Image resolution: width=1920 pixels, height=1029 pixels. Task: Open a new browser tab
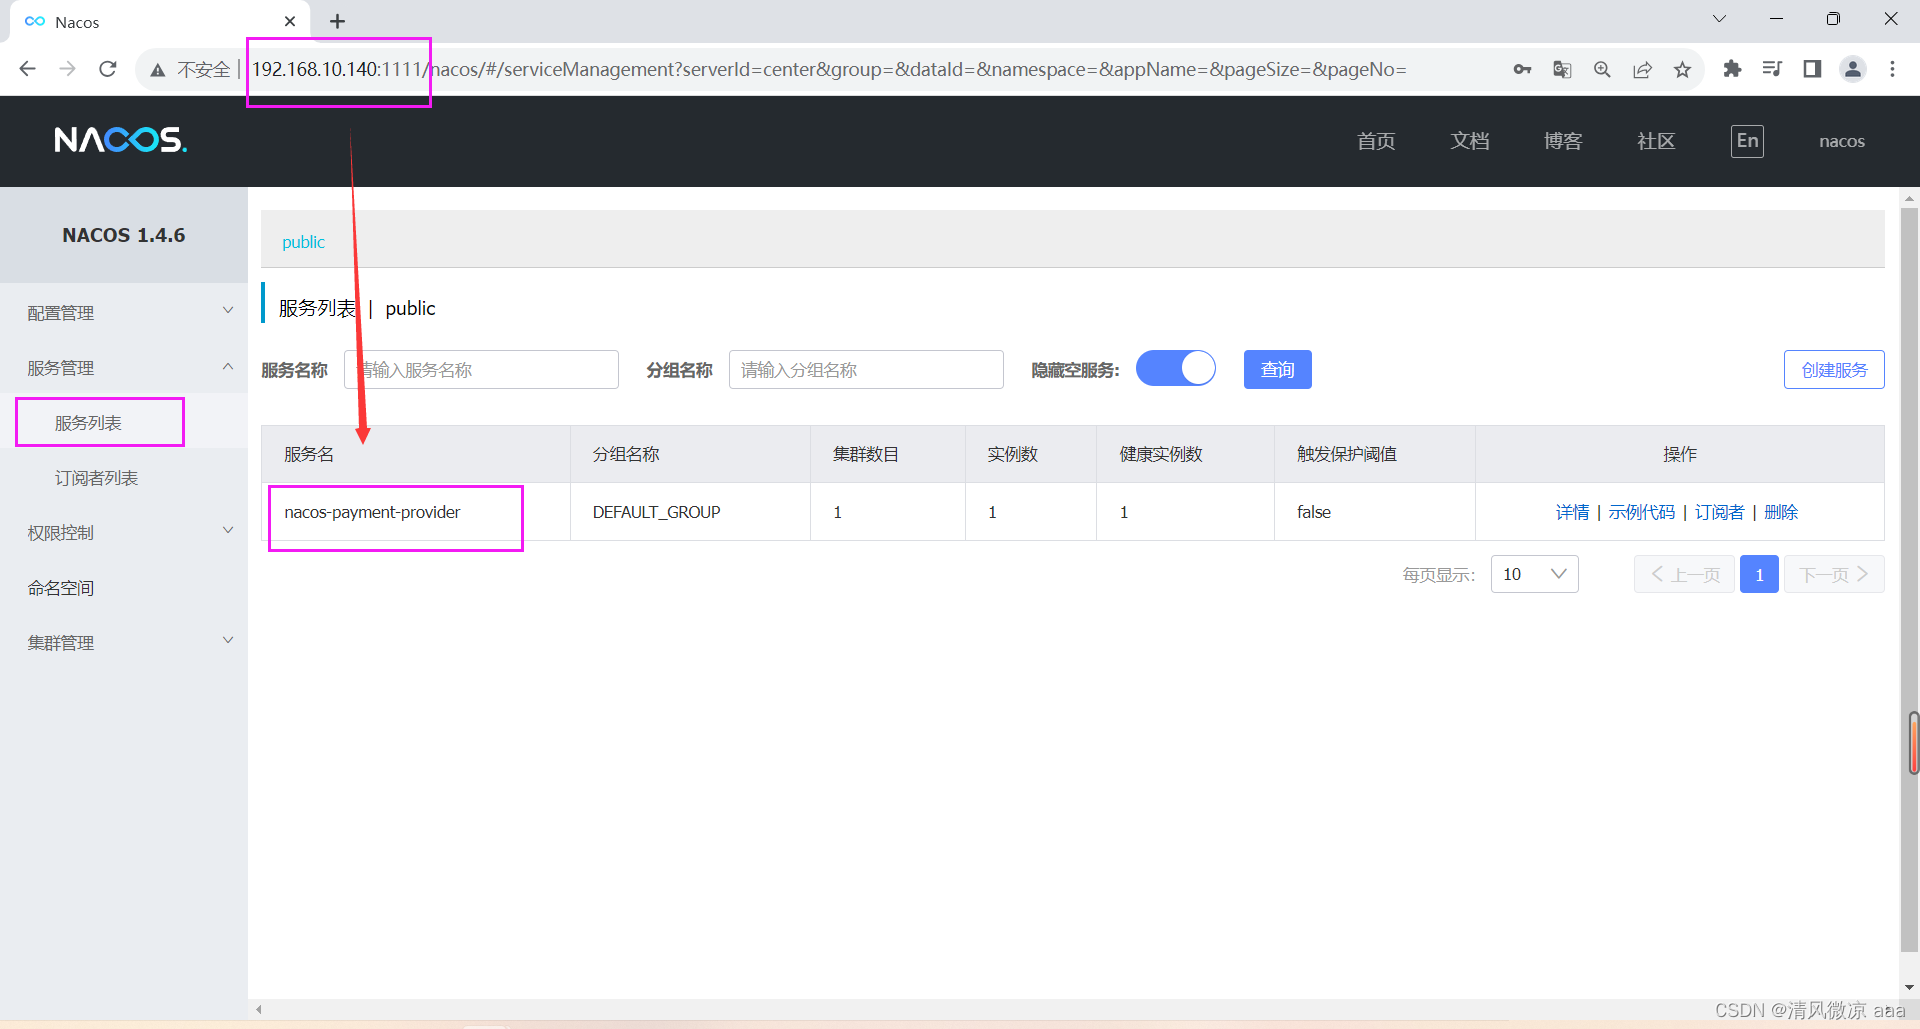pyautogui.click(x=338, y=21)
